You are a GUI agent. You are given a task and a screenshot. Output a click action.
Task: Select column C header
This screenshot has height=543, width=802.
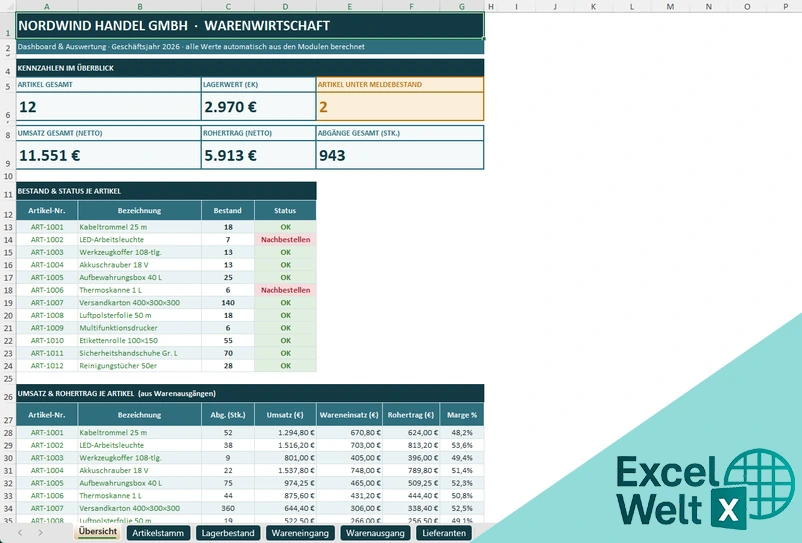[228, 6]
